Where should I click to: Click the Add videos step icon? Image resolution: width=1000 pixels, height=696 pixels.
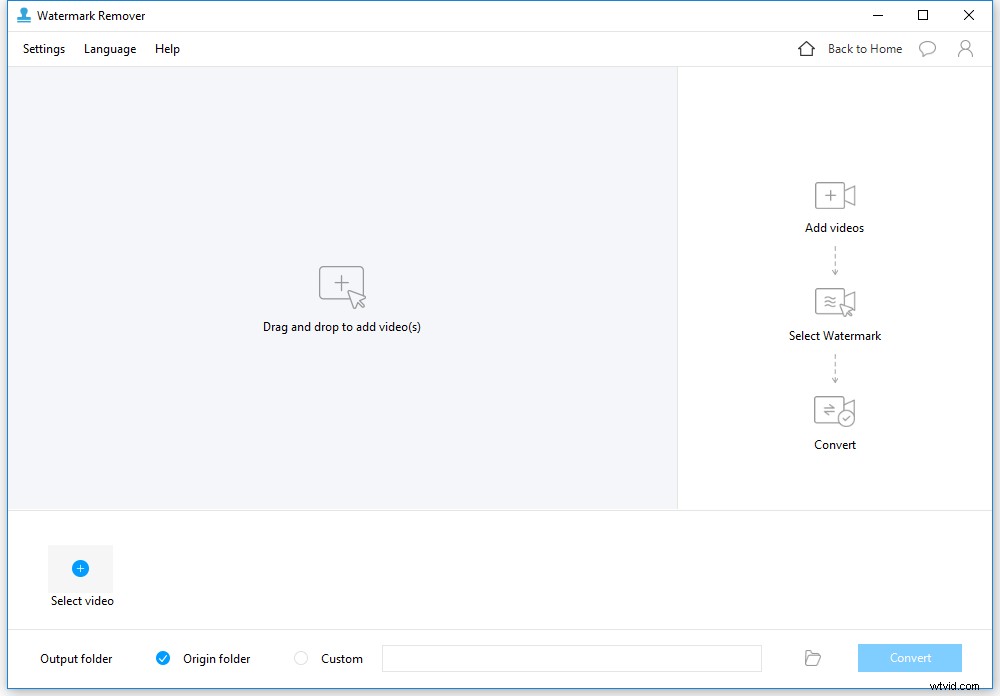(x=834, y=195)
